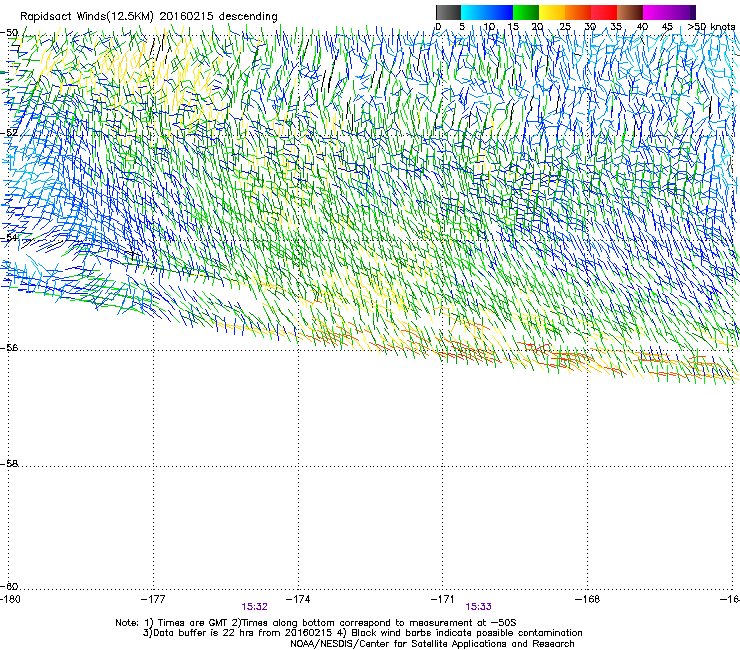The width and height of the screenshot is (740, 650).
Task: Click the -54 latitude axis label
Action: 10,237
